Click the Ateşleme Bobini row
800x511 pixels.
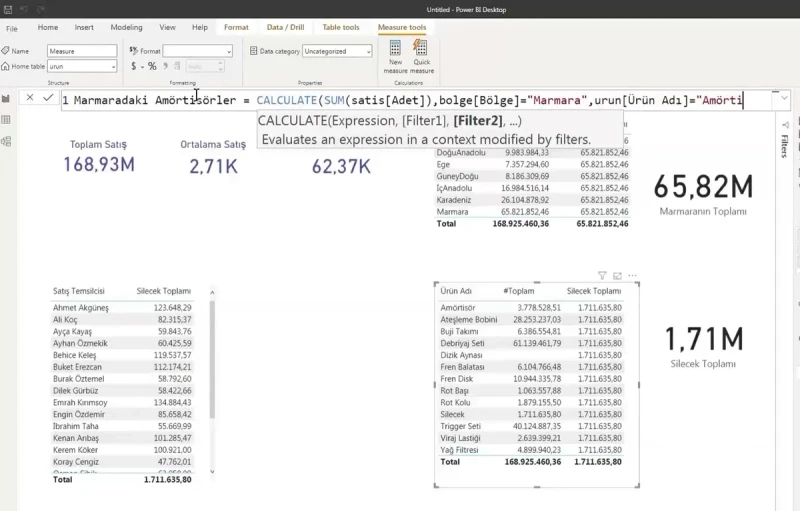coord(531,319)
